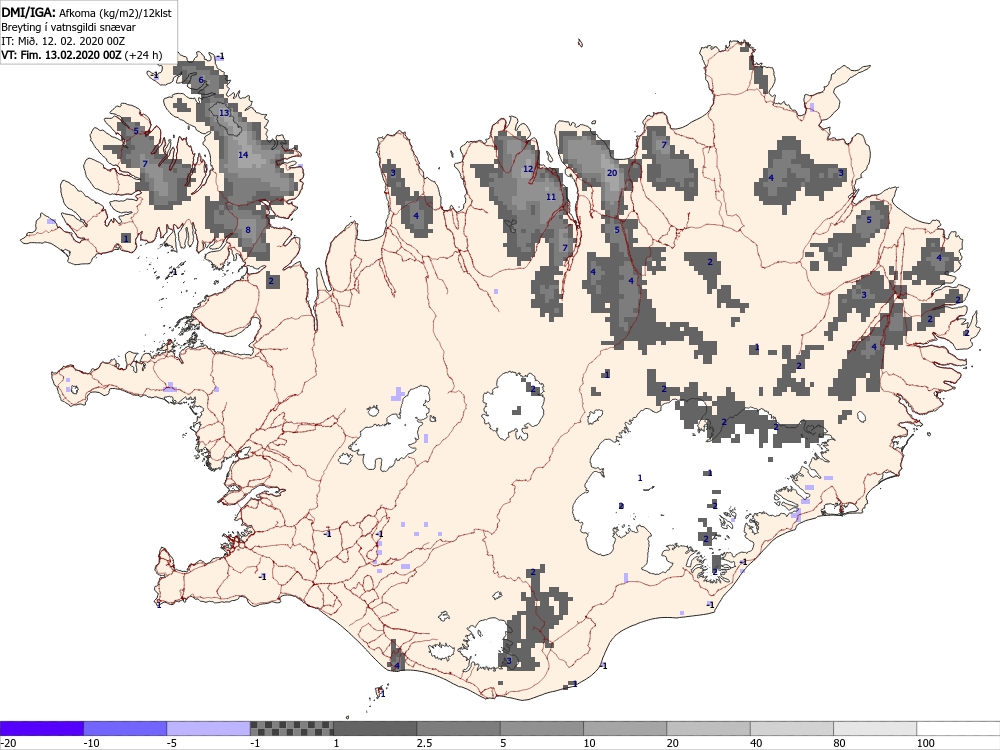Click the 'IT: Mið. 12. 02. 2020 00Z' line
Viewport: 1000px width, 750px height.
click(x=61, y=41)
